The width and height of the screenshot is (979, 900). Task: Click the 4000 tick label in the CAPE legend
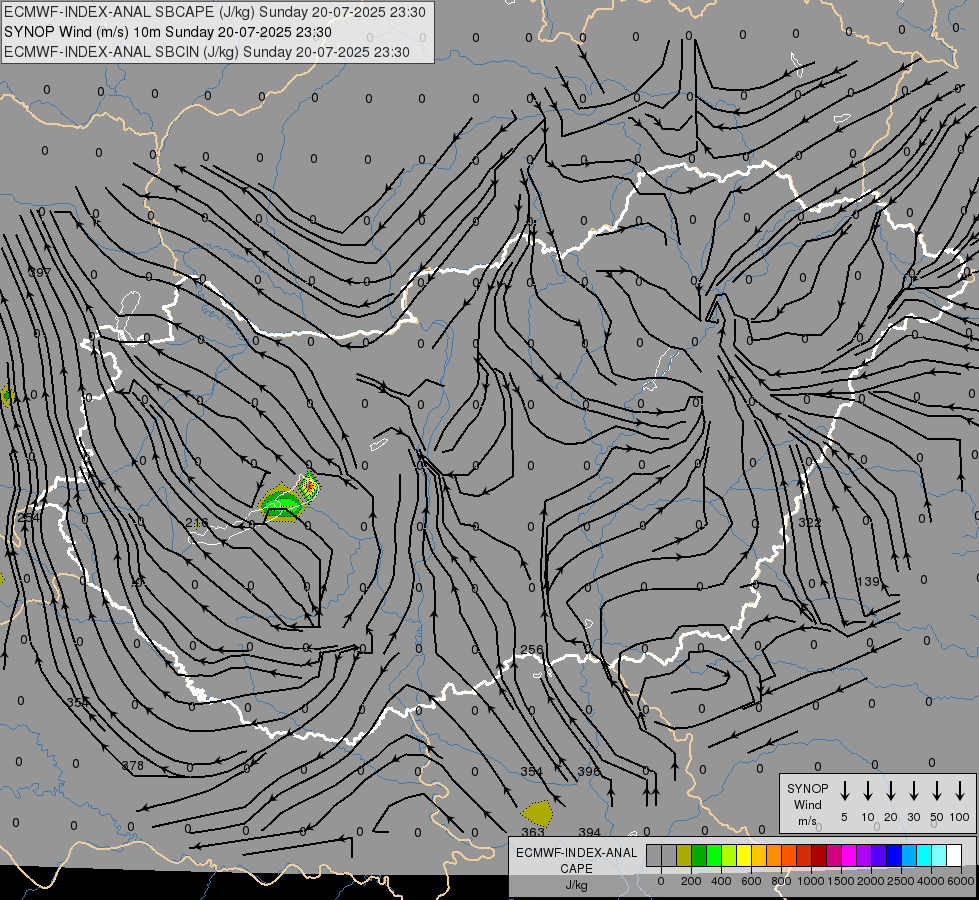pyautogui.click(x=931, y=881)
